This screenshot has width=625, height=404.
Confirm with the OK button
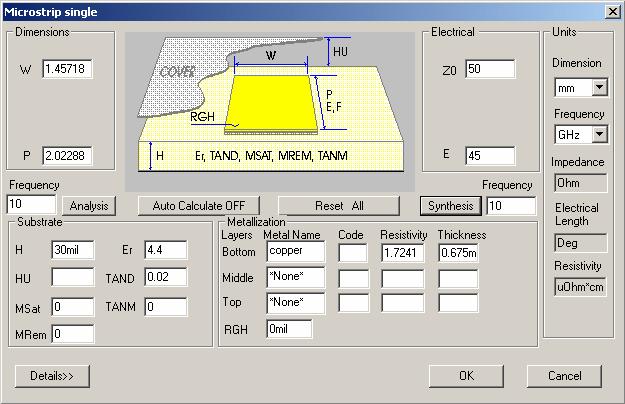click(466, 376)
